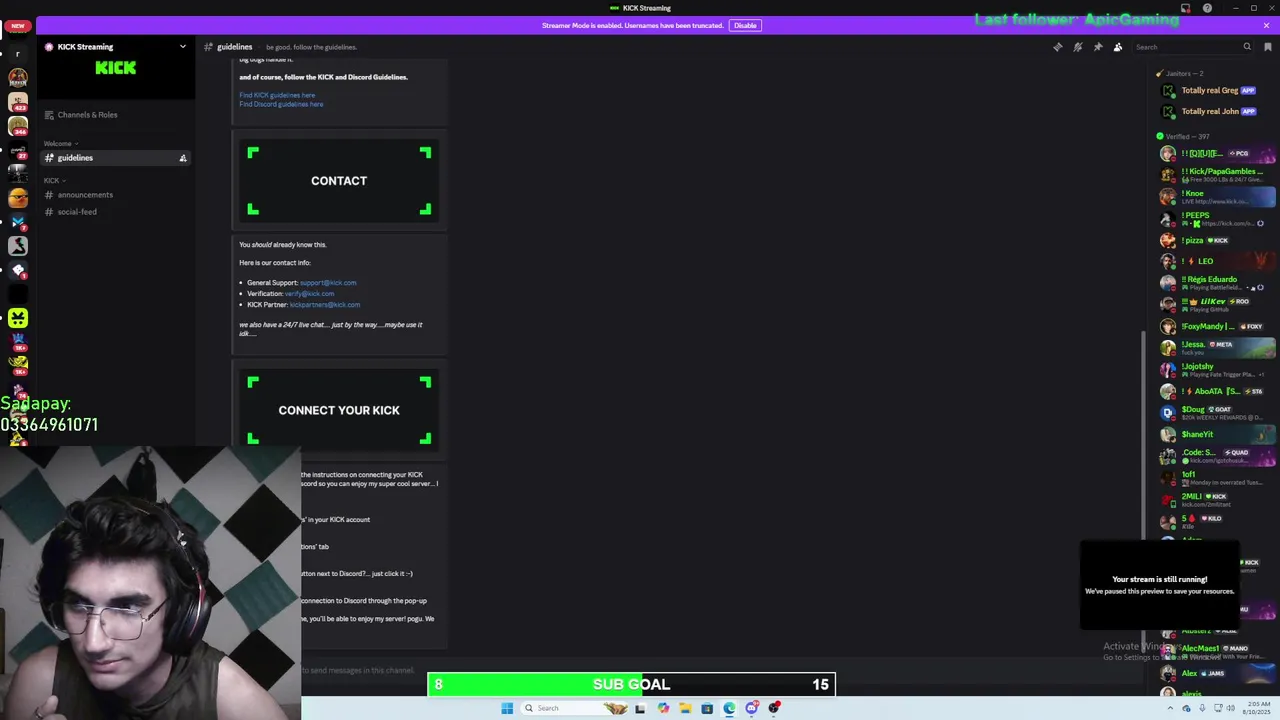
Task: Click the create invite icon beside guidelines channel
Action: click(x=182, y=158)
